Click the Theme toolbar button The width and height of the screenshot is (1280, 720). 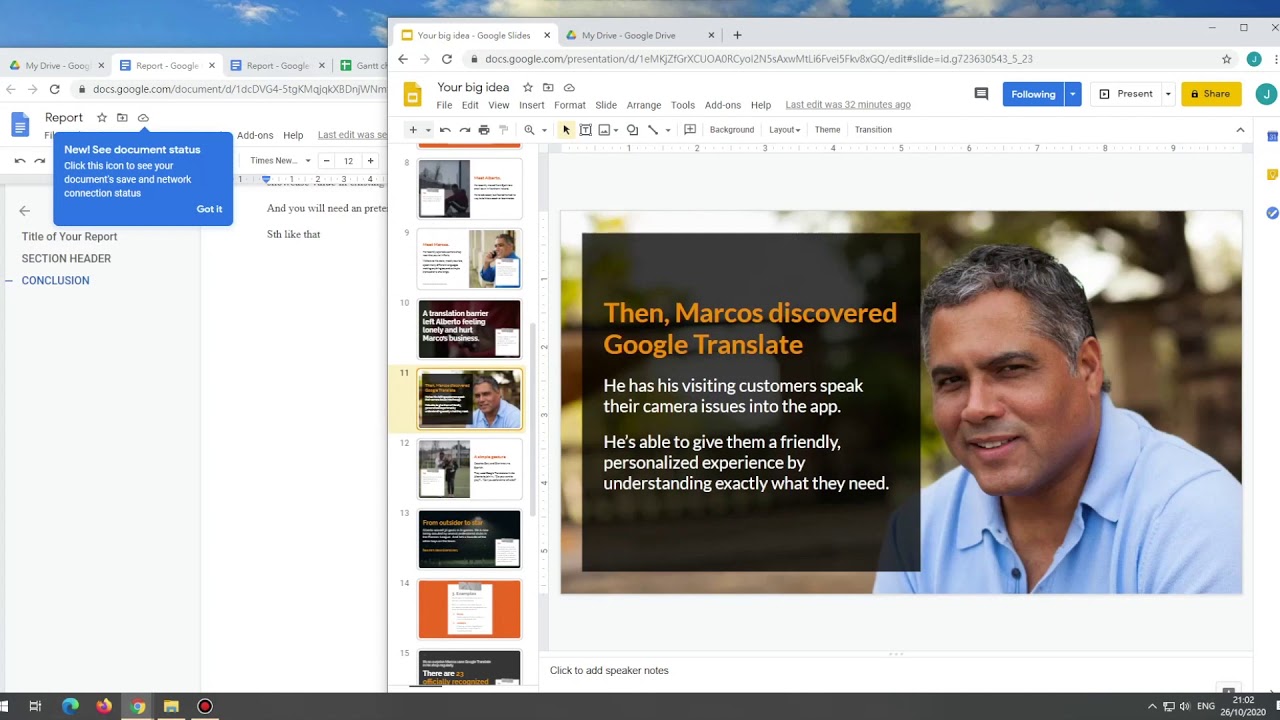(x=827, y=130)
